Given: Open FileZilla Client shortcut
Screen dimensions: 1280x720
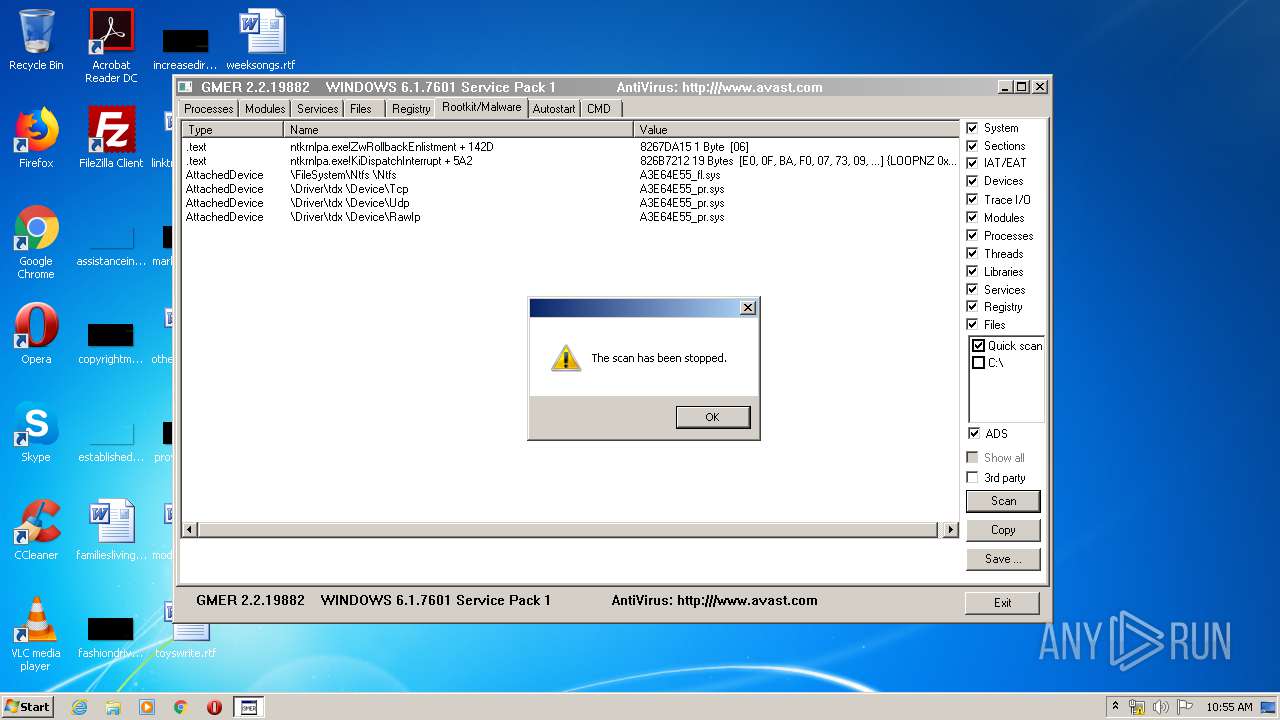Looking at the screenshot, I should pos(111,138).
